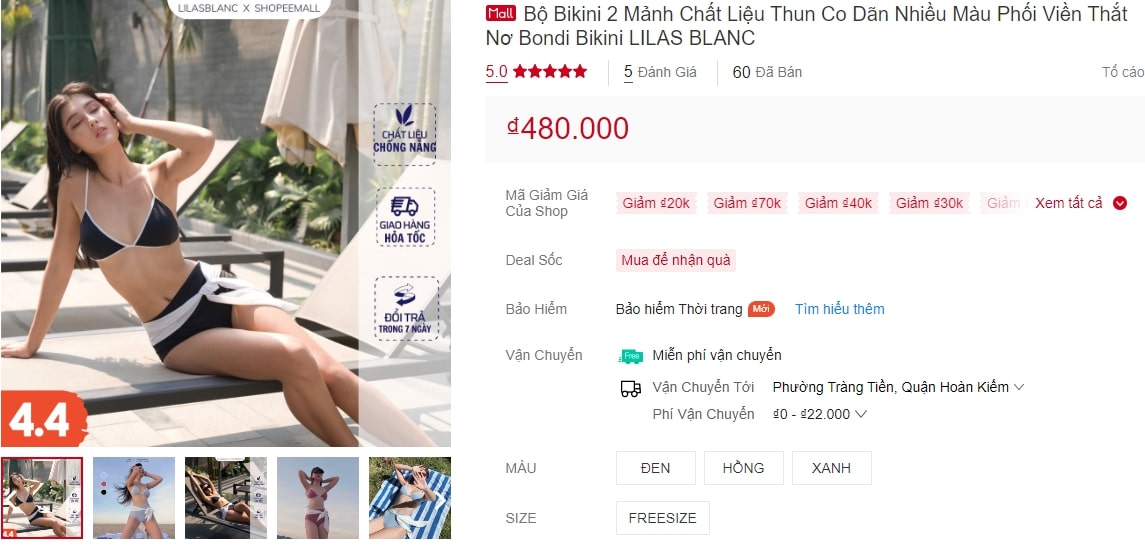The height and width of the screenshot is (554, 1145).
Task: Choose the XANH color option
Action: [832, 468]
